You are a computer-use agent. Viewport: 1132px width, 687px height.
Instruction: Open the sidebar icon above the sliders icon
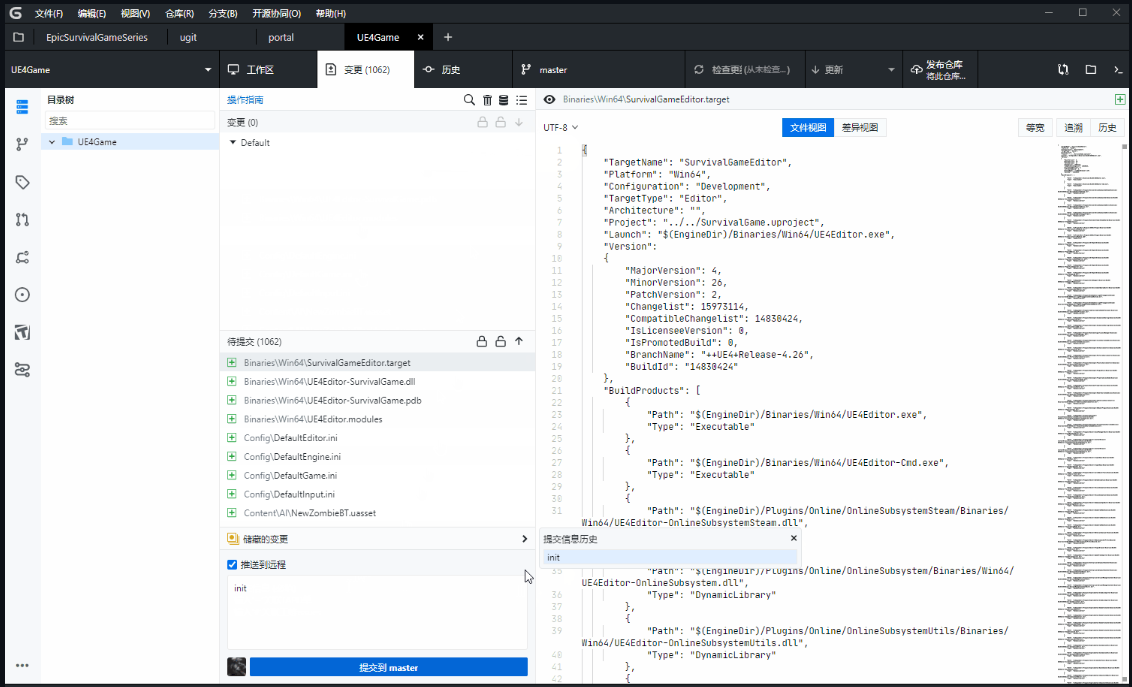[x=22, y=332]
